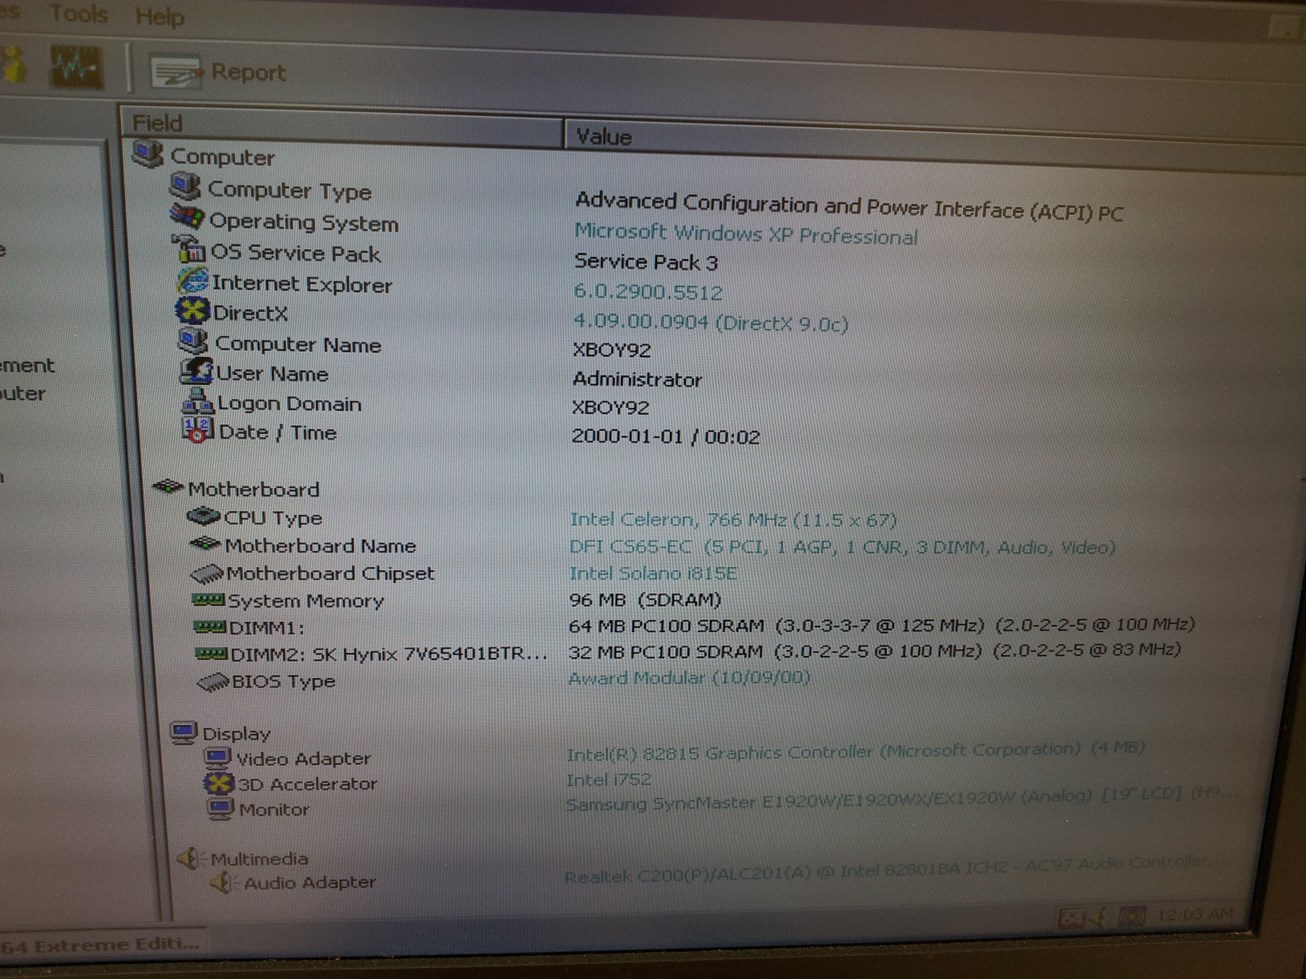
Task: Click the Report toolbar button
Action: pos(218,72)
